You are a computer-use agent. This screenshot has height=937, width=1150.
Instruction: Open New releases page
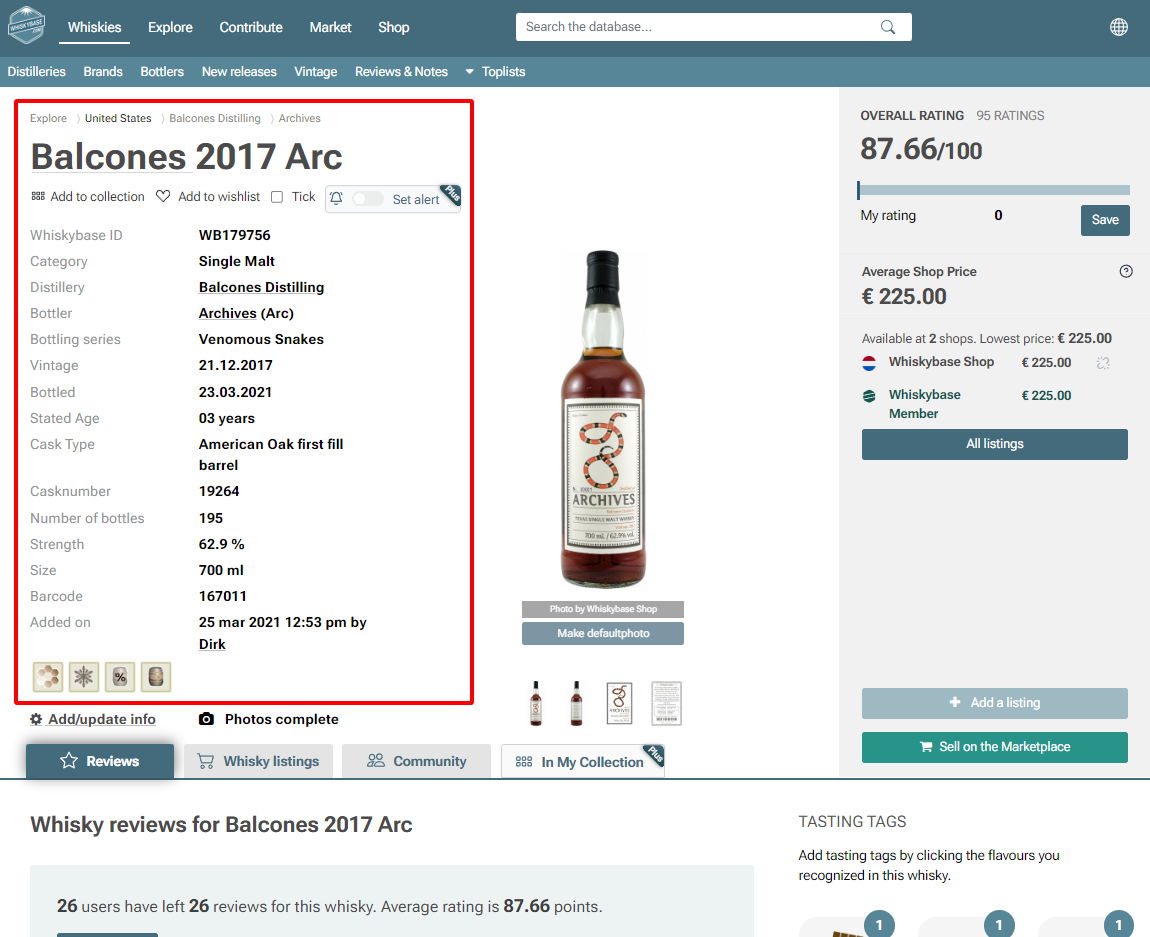point(239,72)
